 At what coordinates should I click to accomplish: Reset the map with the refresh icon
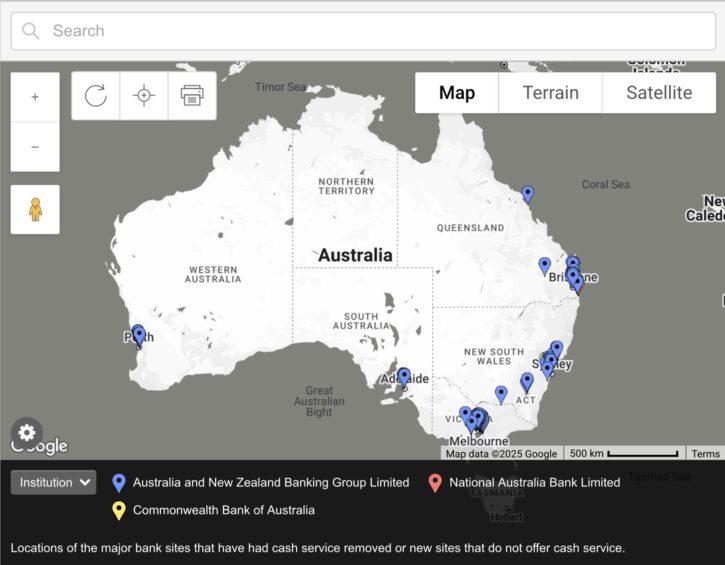[96, 96]
